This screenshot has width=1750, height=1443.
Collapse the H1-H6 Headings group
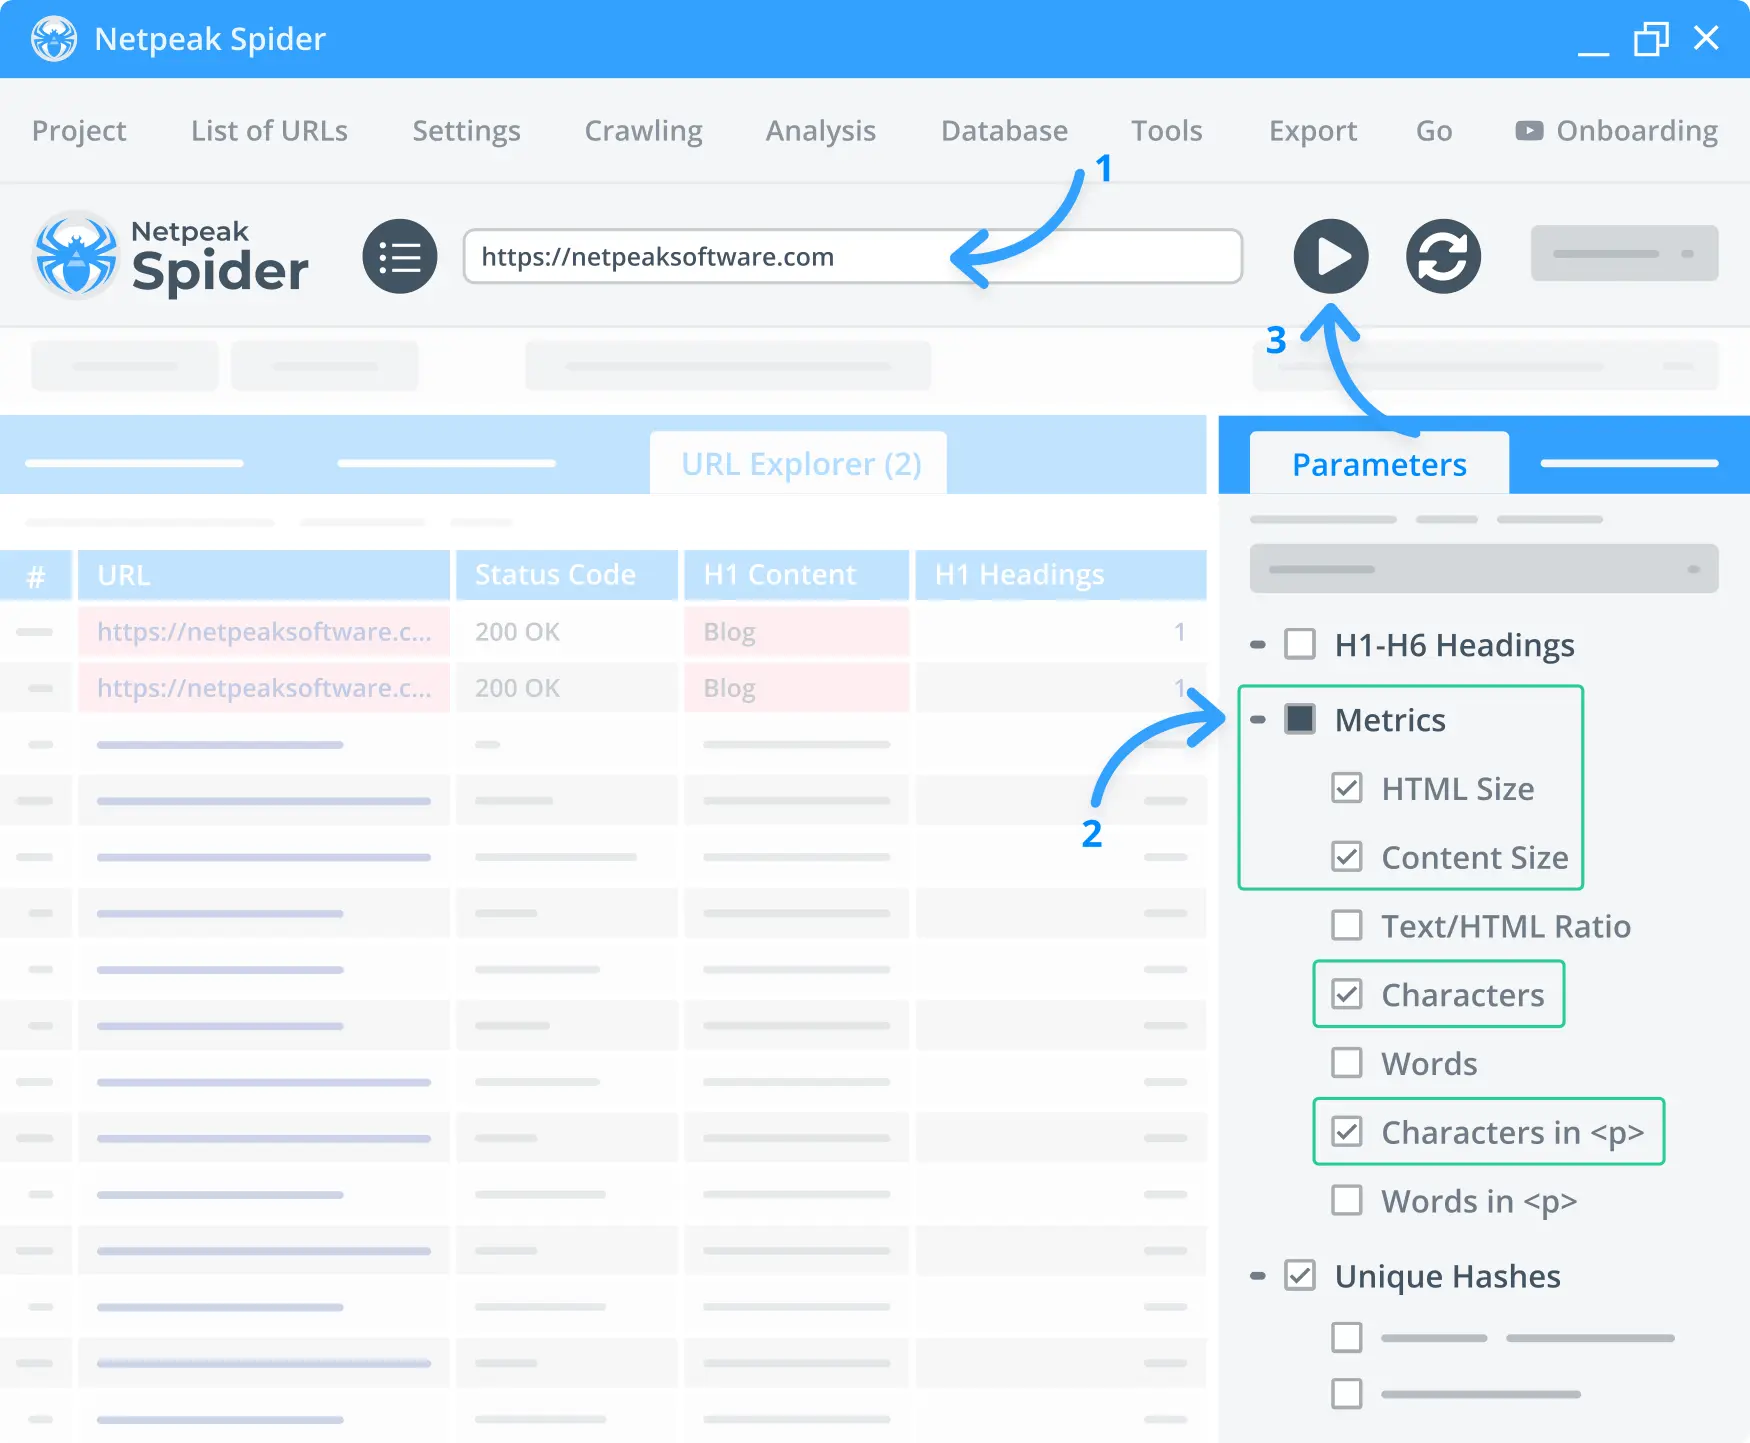pyautogui.click(x=1258, y=645)
